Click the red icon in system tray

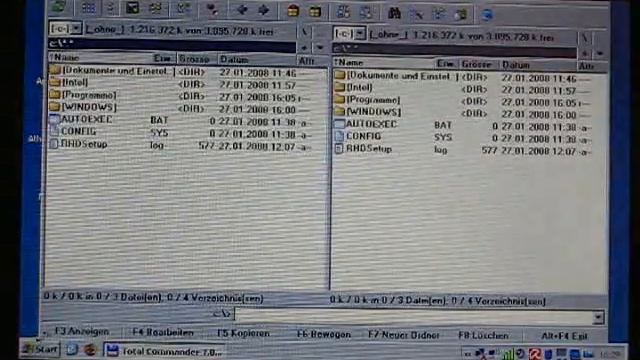pyautogui.click(x=535, y=354)
